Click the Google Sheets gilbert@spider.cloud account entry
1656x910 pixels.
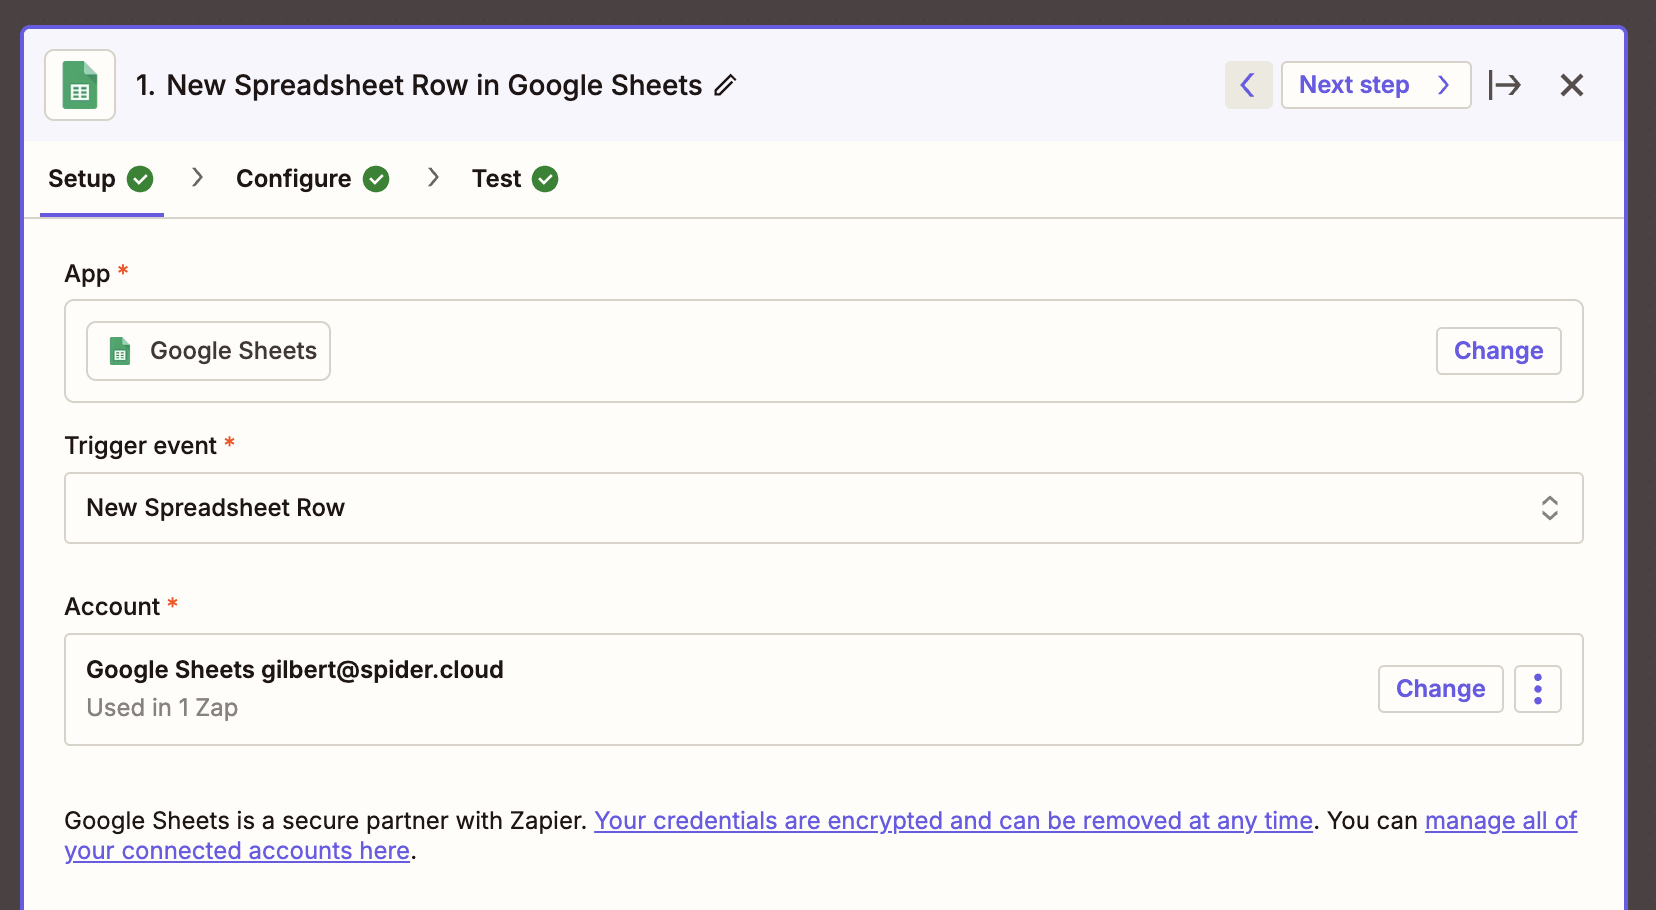pos(295,670)
